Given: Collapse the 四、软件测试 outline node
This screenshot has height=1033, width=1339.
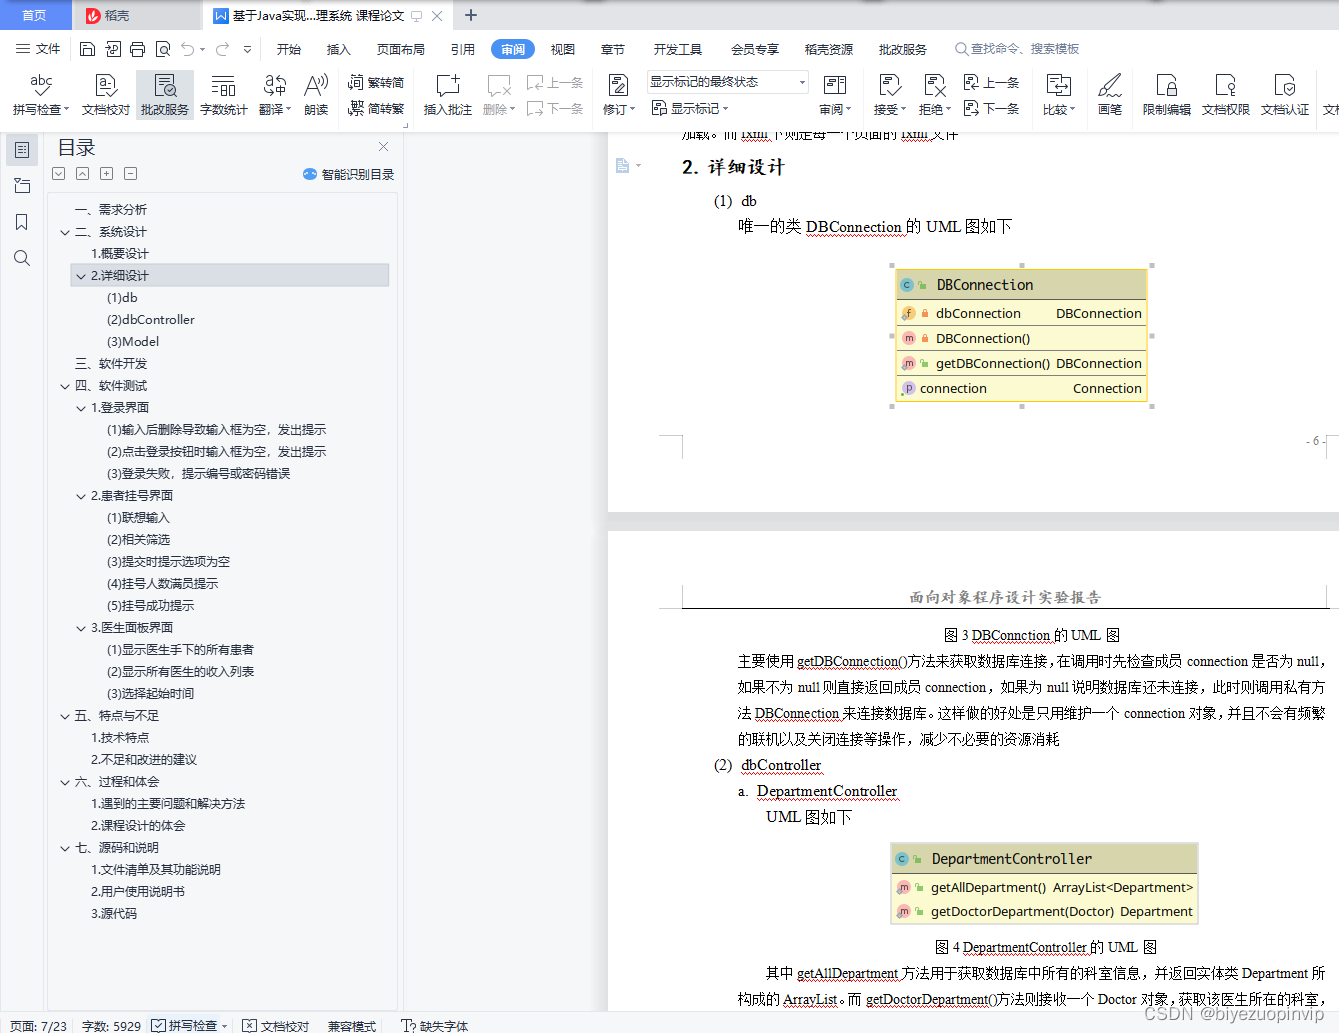Looking at the screenshot, I should [x=65, y=386].
